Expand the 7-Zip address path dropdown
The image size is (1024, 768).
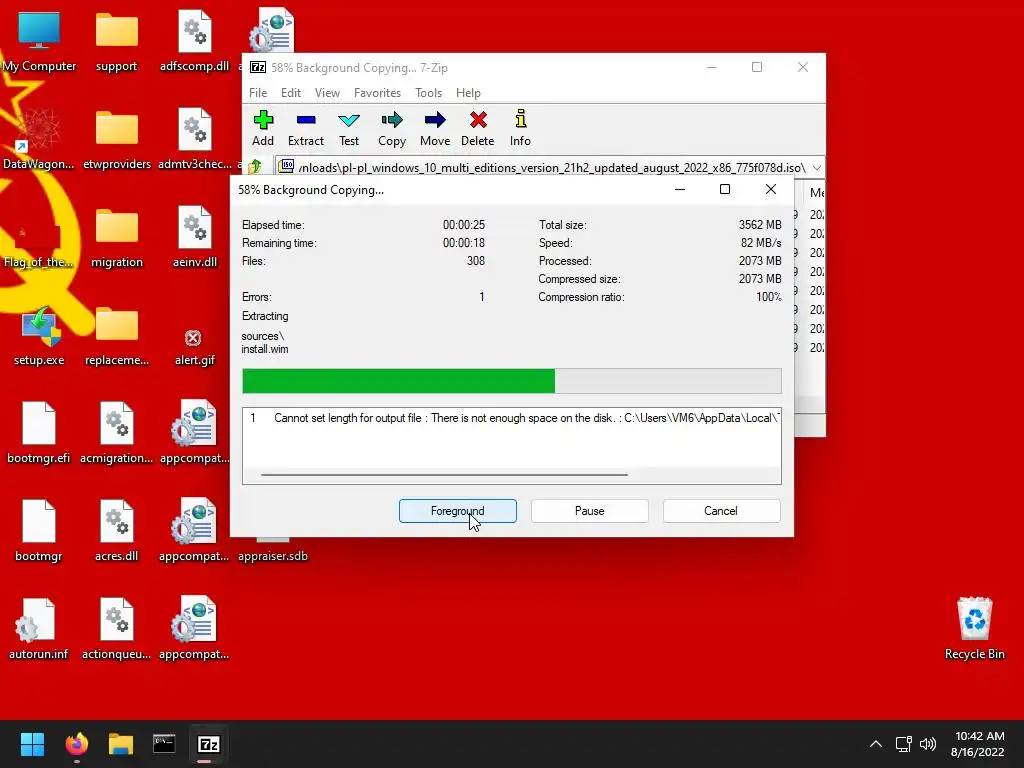pyautogui.click(x=817, y=168)
